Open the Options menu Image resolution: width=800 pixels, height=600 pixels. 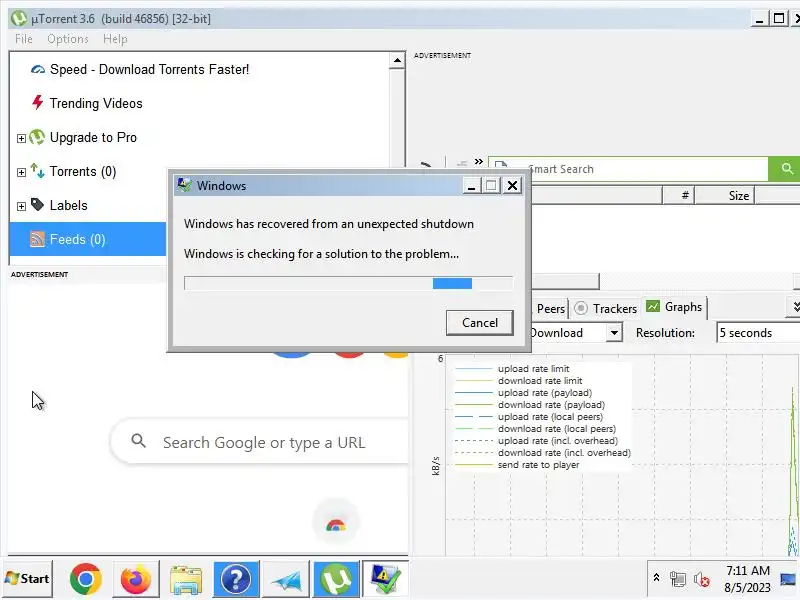pyautogui.click(x=68, y=39)
